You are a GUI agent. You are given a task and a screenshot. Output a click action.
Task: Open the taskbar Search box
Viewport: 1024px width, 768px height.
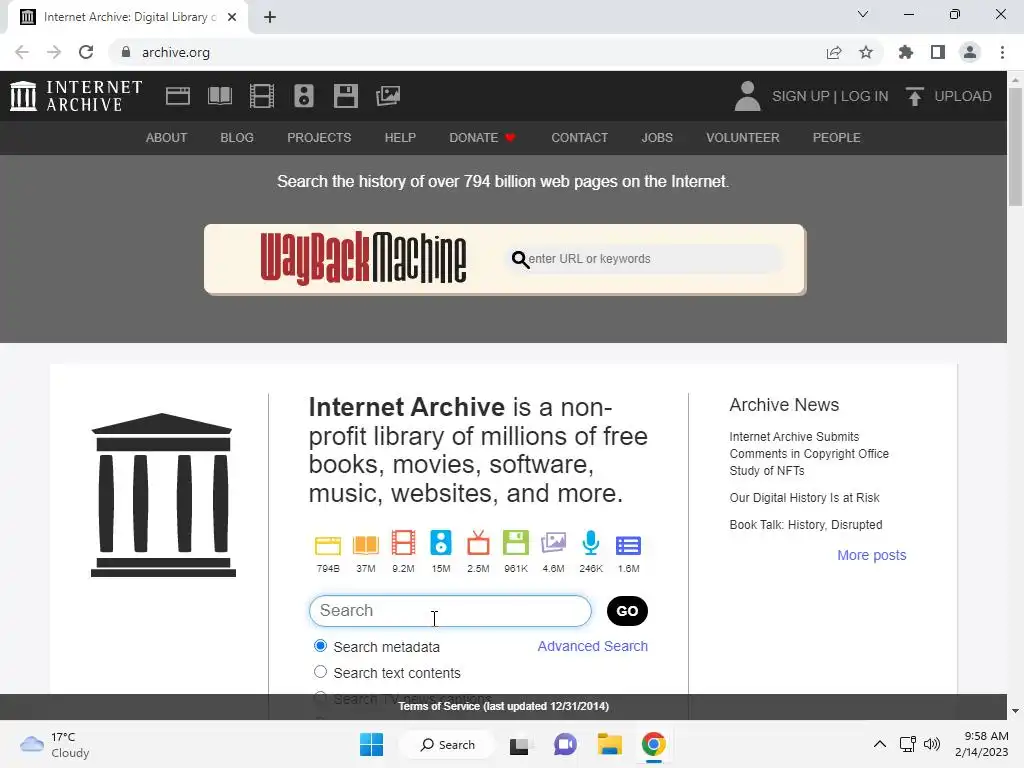(x=448, y=744)
